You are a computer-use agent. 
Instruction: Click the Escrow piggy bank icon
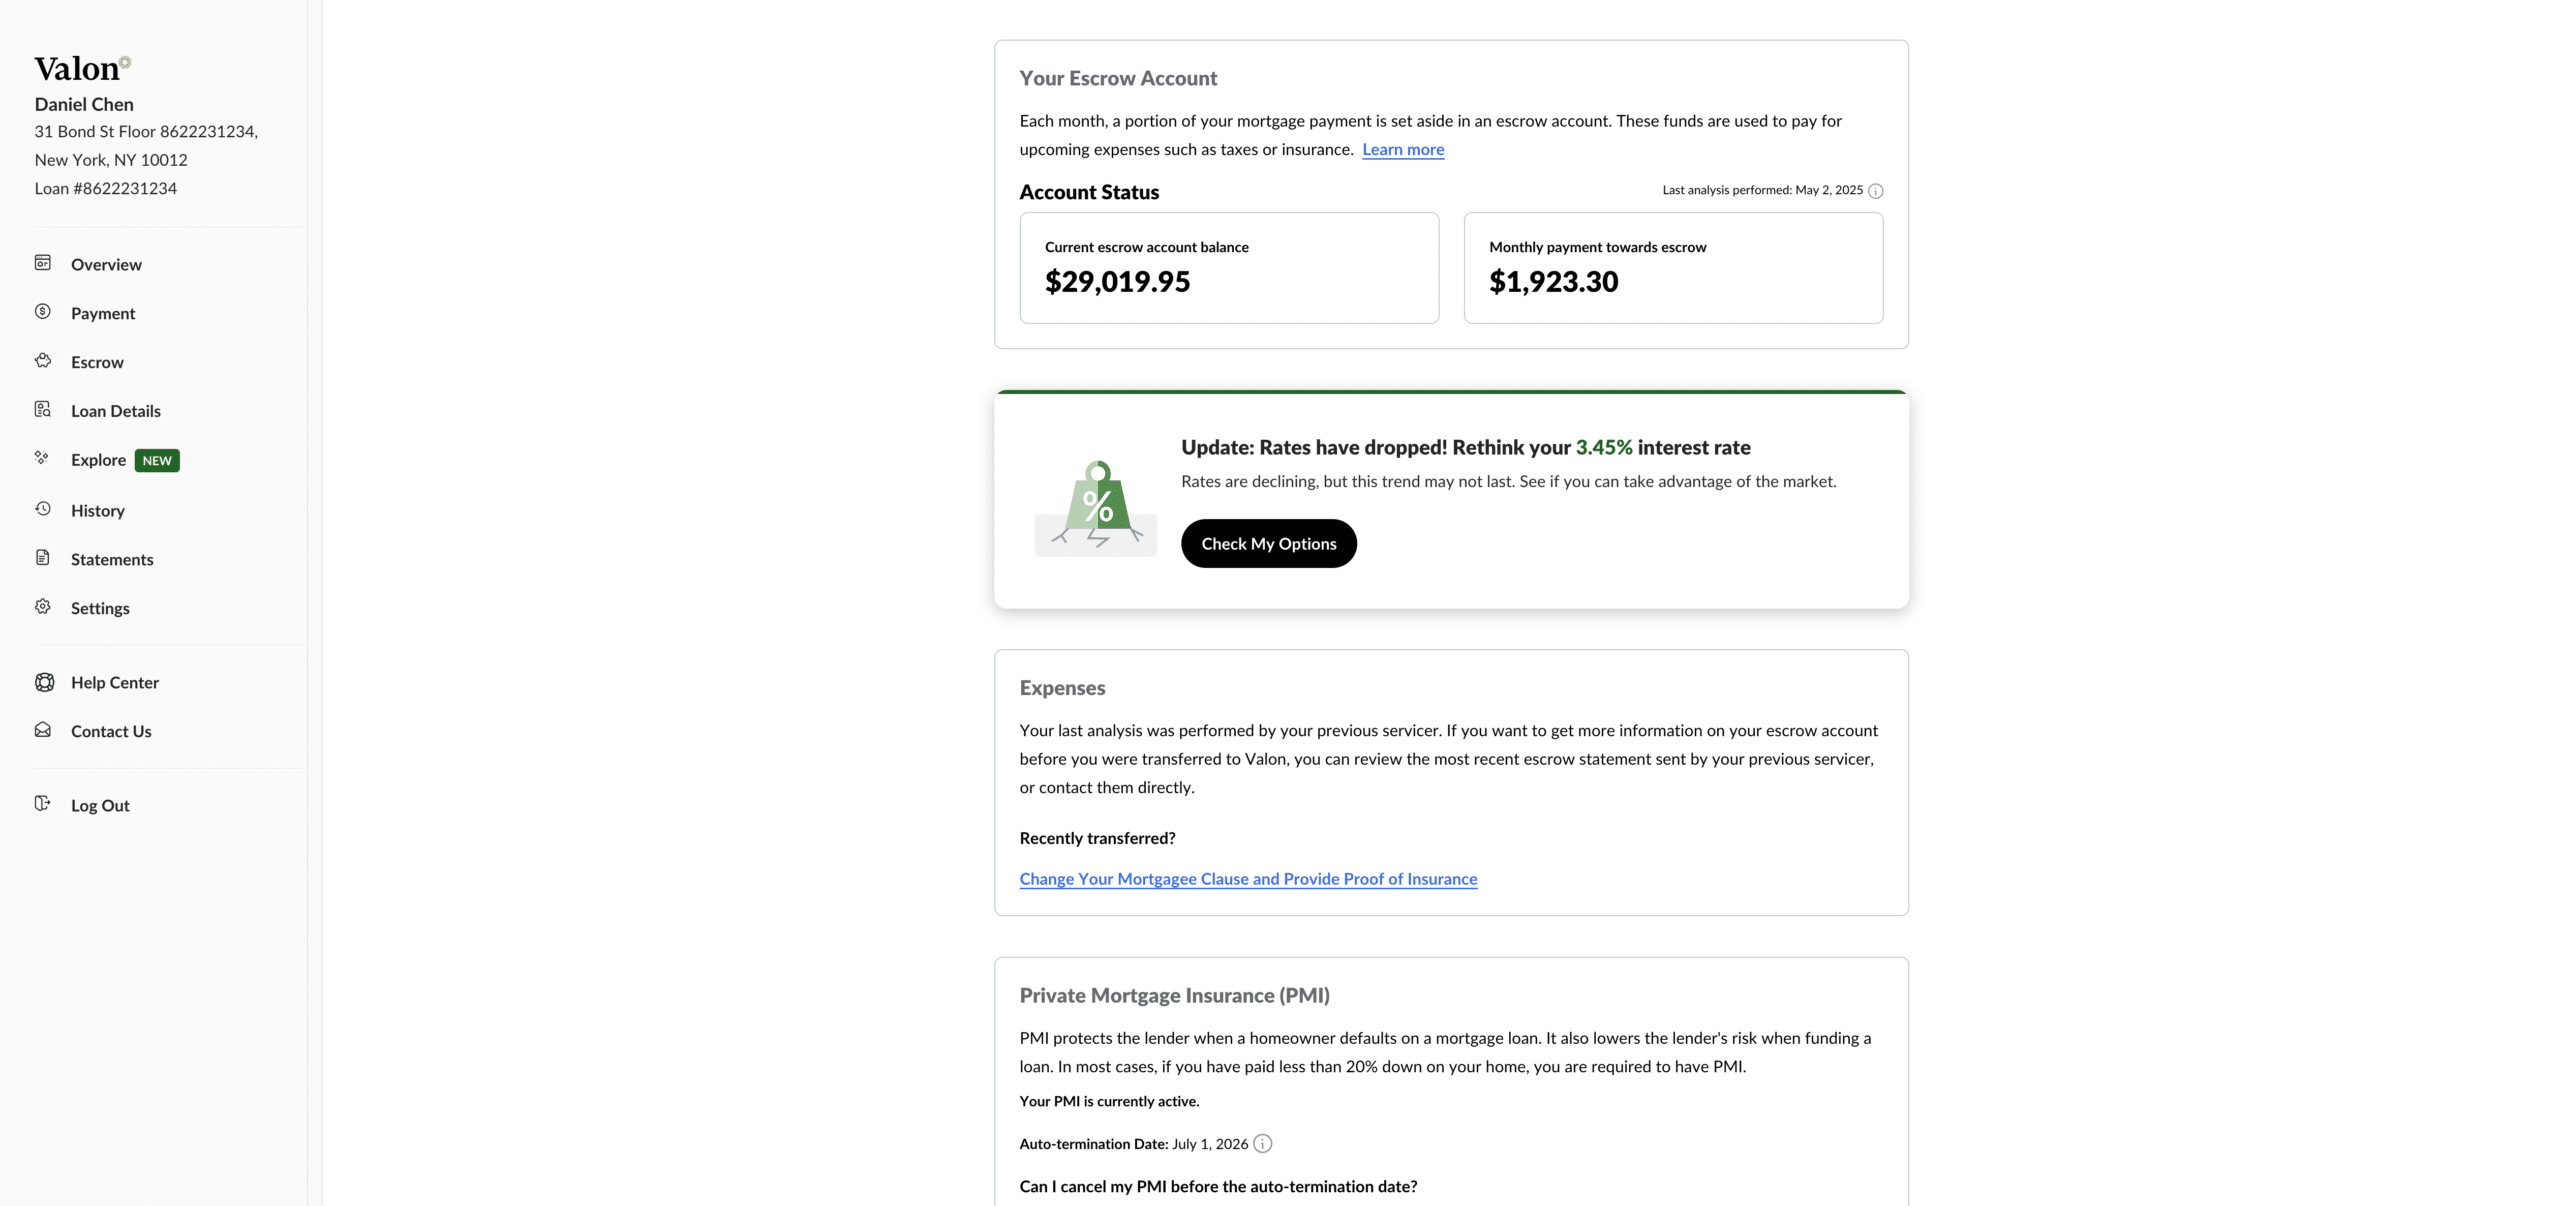[43, 361]
